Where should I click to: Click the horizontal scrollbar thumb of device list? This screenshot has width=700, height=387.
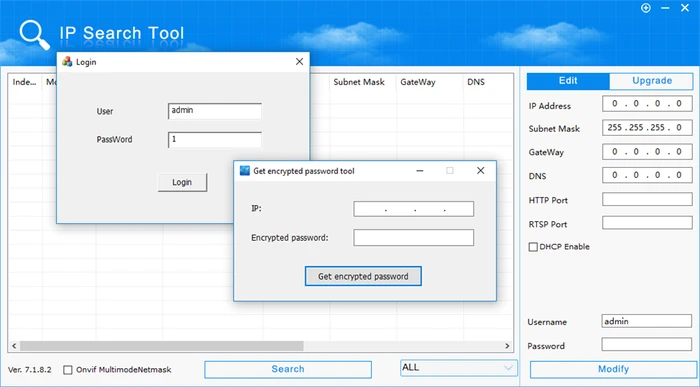(x=162, y=346)
